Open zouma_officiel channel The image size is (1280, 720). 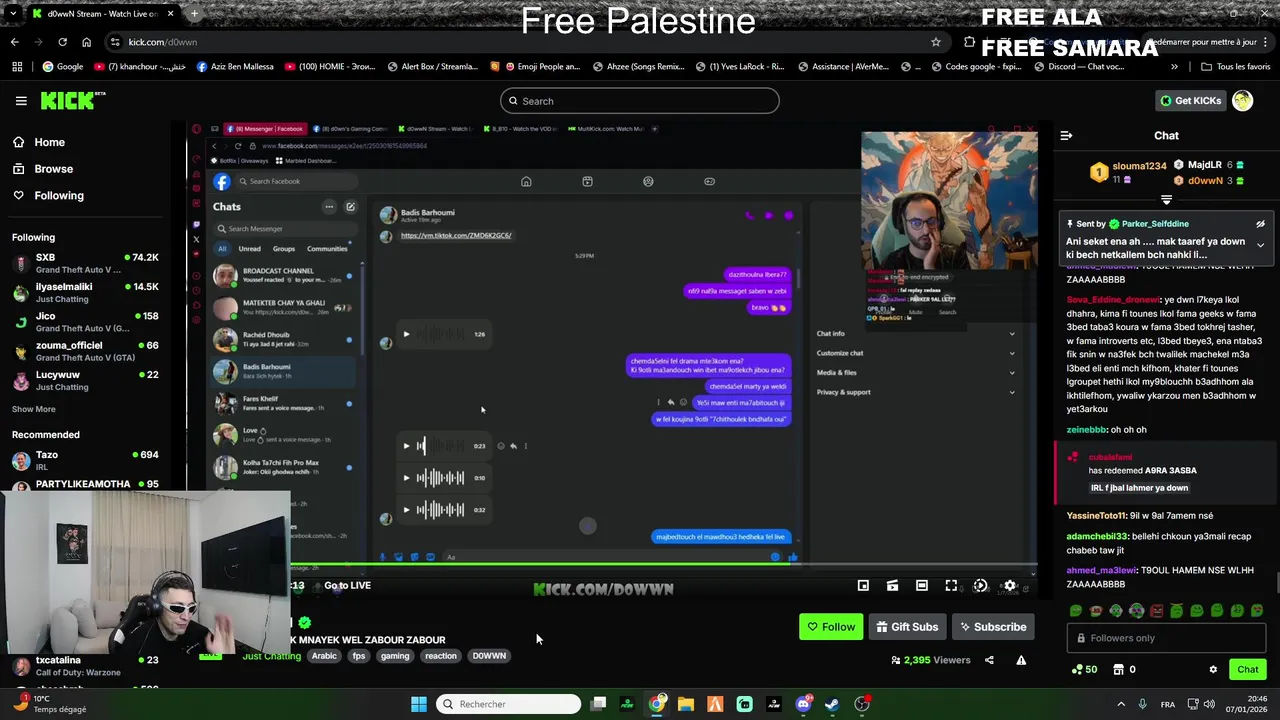[x=85, y=351]
